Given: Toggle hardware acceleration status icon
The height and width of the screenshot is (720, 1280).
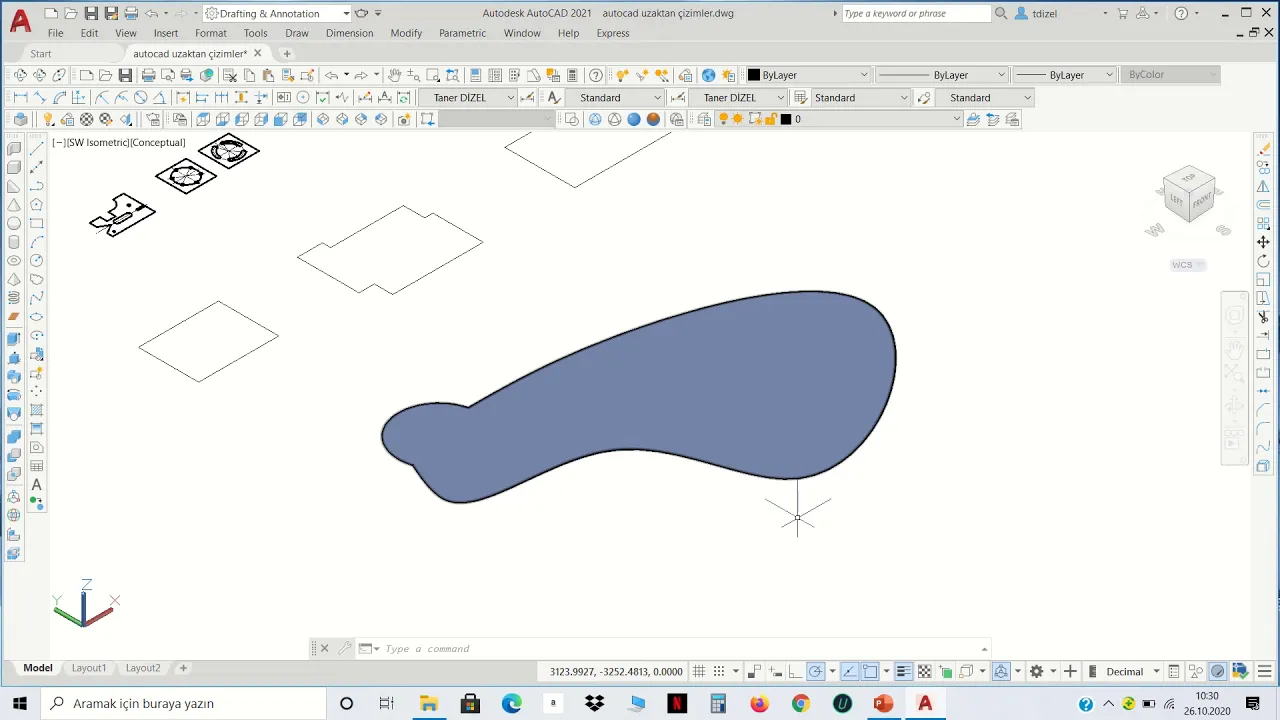Looking at the screenshot, I should 1218,671.
